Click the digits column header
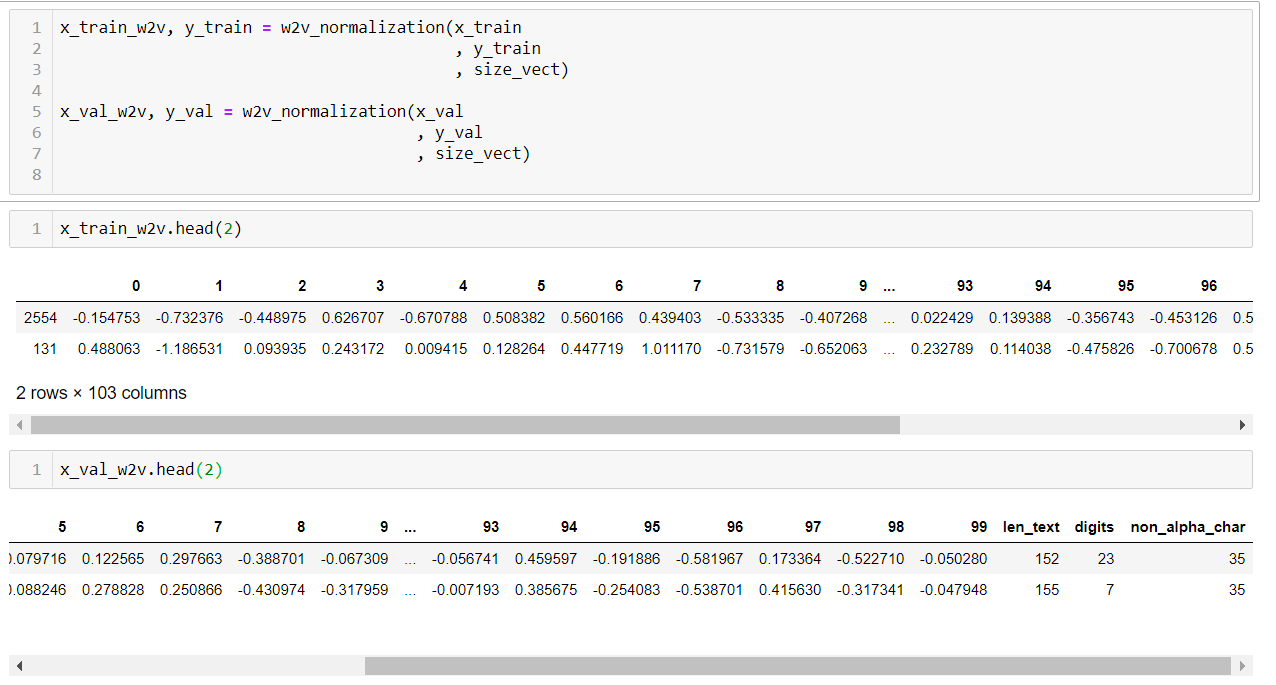Image resolution: width=1276 pixels, height=685 pixels. coord(1094,527)
